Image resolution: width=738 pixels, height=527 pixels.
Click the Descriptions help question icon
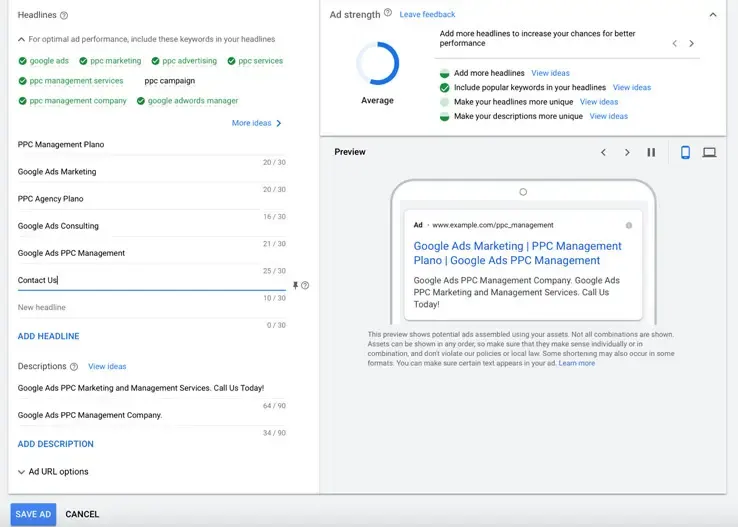pyautogui.click(x=74, y=367)
